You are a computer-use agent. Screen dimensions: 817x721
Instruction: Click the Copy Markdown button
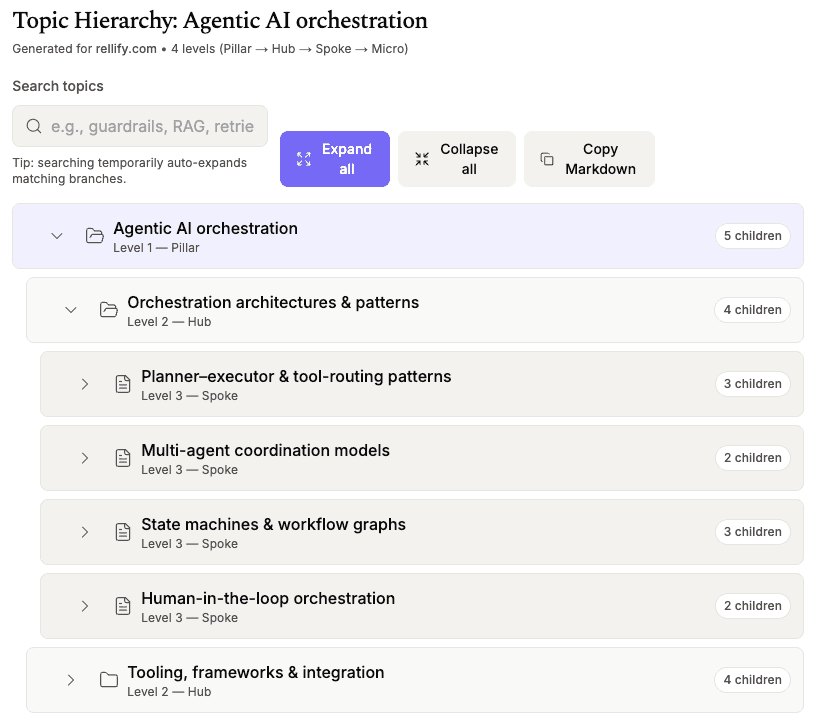pos(589,159)
